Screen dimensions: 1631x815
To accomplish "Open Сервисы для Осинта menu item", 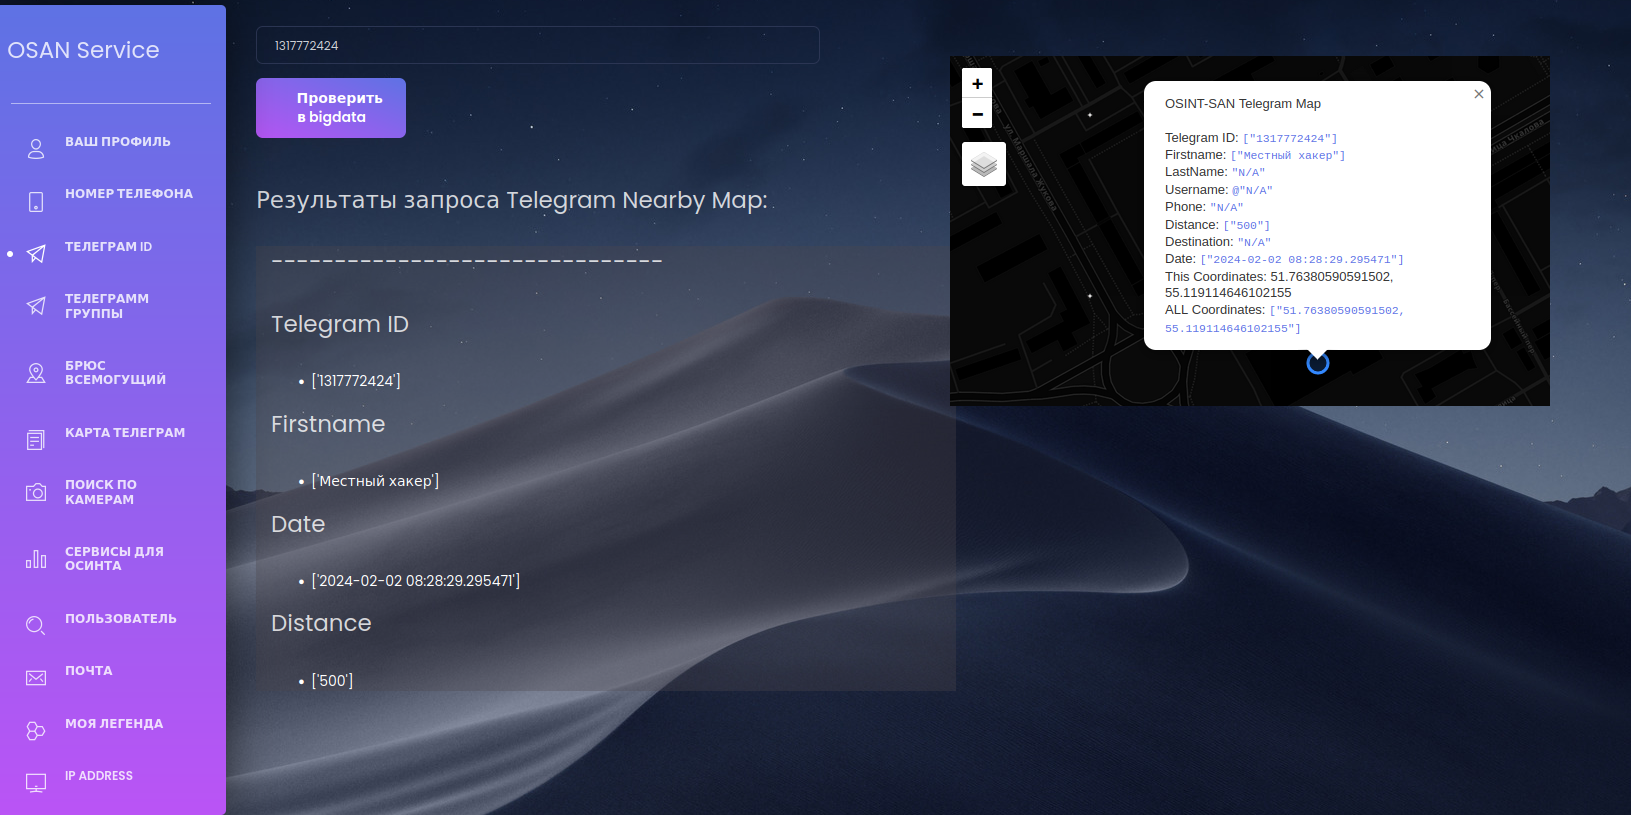I will pos(114,559).
